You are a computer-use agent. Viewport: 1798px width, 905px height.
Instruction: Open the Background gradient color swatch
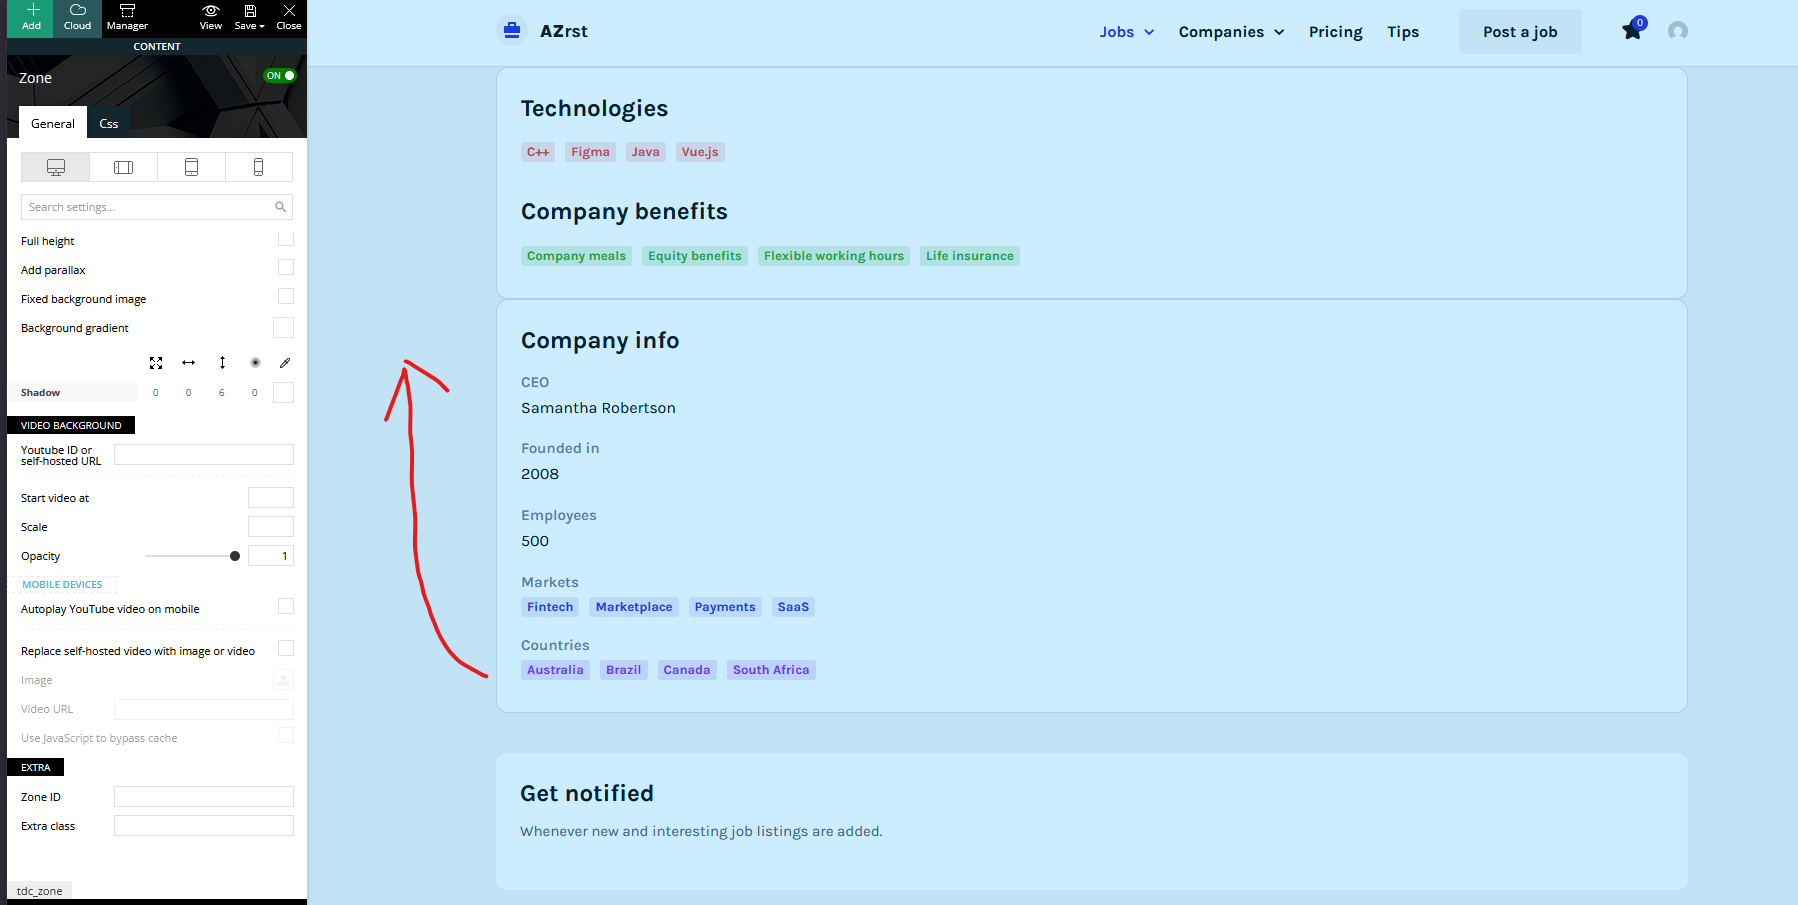pos(284,328)
